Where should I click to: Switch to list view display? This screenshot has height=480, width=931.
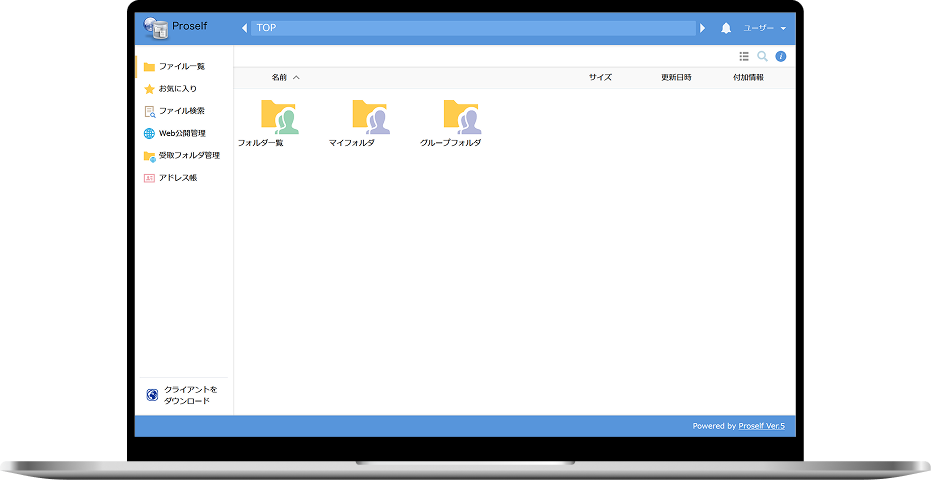click(x=744, y=56)
